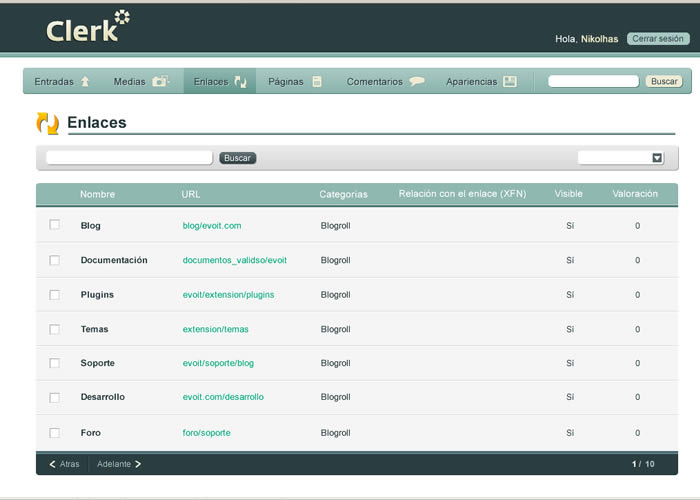Click the Atras left chevron icon
Viewport: 700px width, 500px height.
tap(52, 464)
